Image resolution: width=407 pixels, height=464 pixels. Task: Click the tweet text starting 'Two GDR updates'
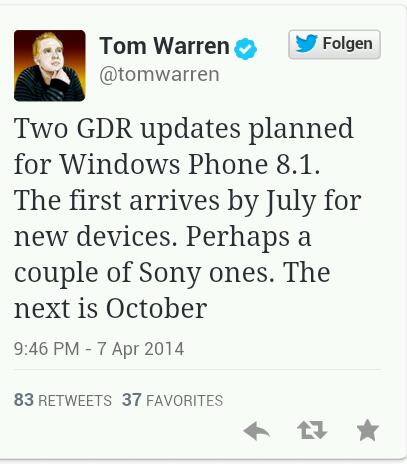(188, 218)
